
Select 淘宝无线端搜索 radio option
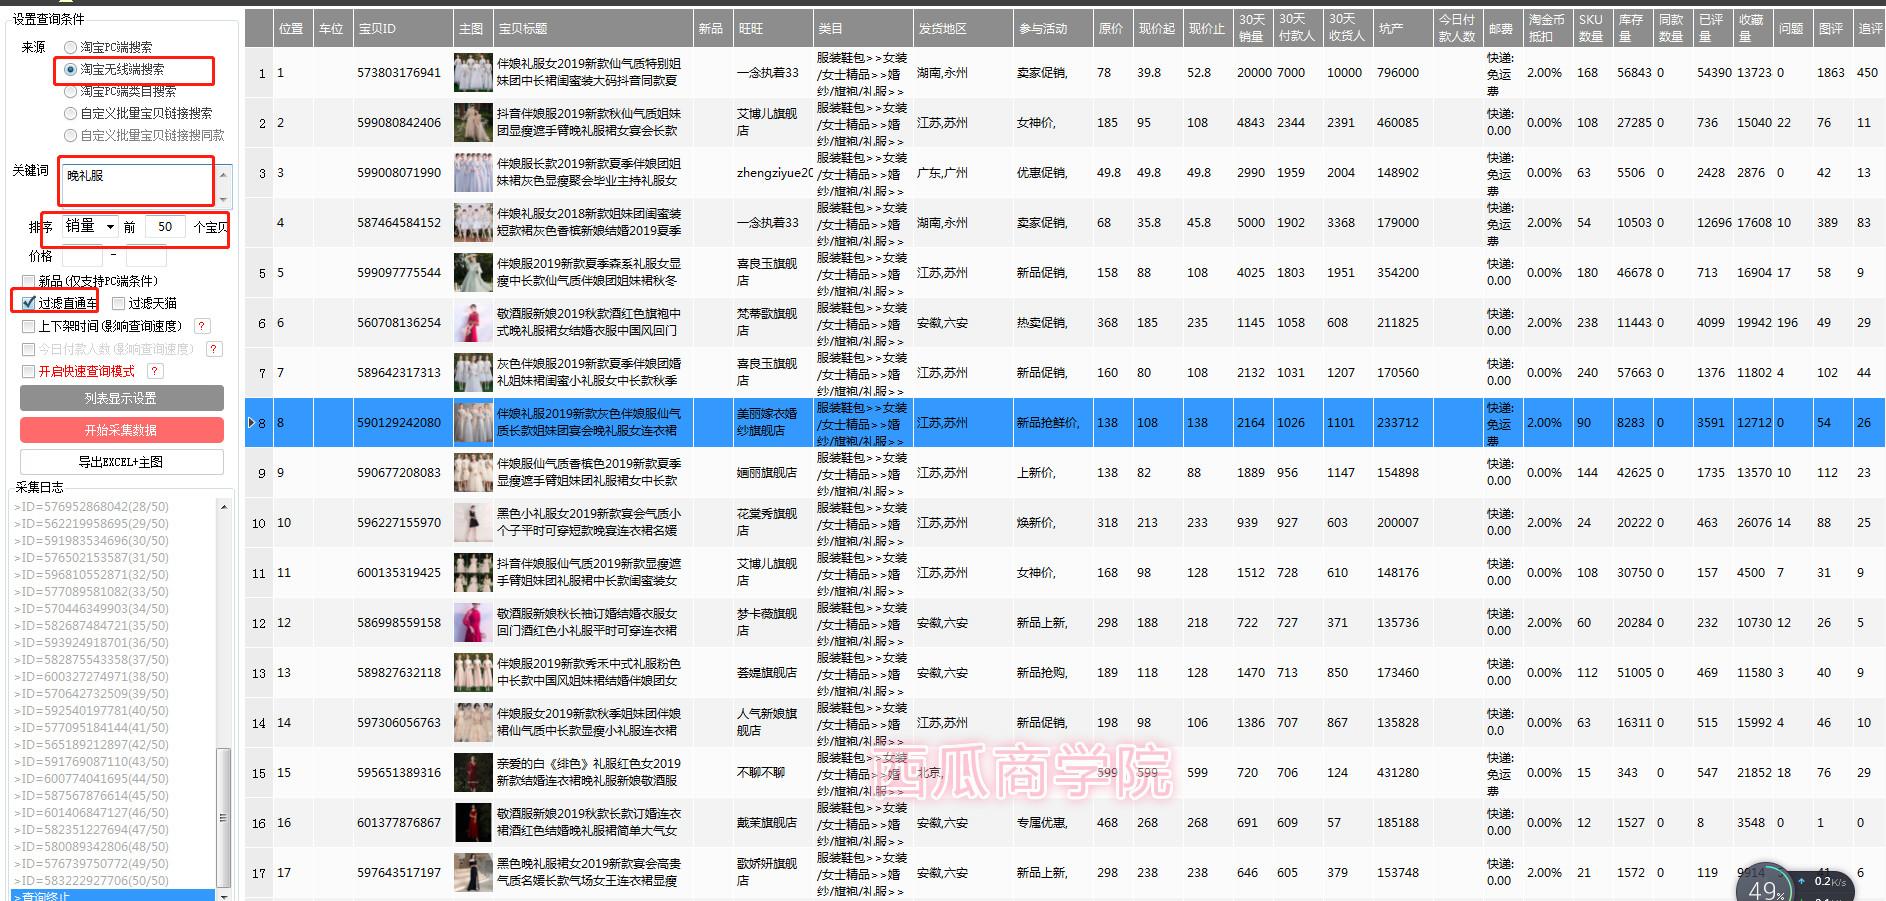70,69
